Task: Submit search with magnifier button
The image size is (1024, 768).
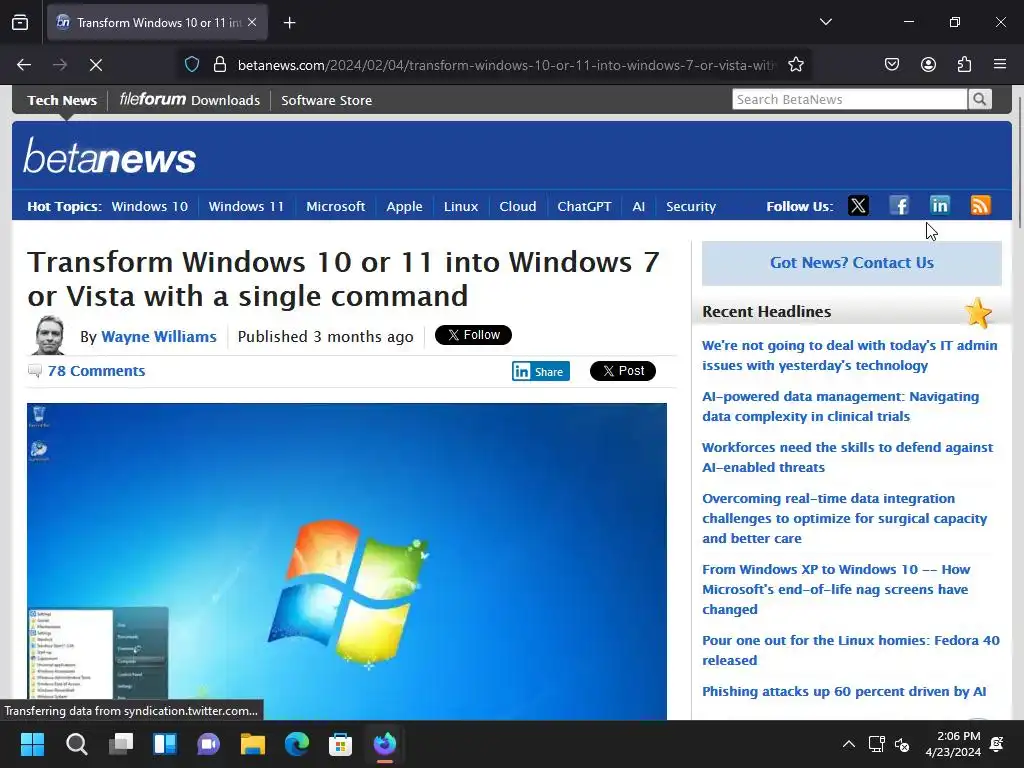Action: pyautogui.click(x=980, y=99)
